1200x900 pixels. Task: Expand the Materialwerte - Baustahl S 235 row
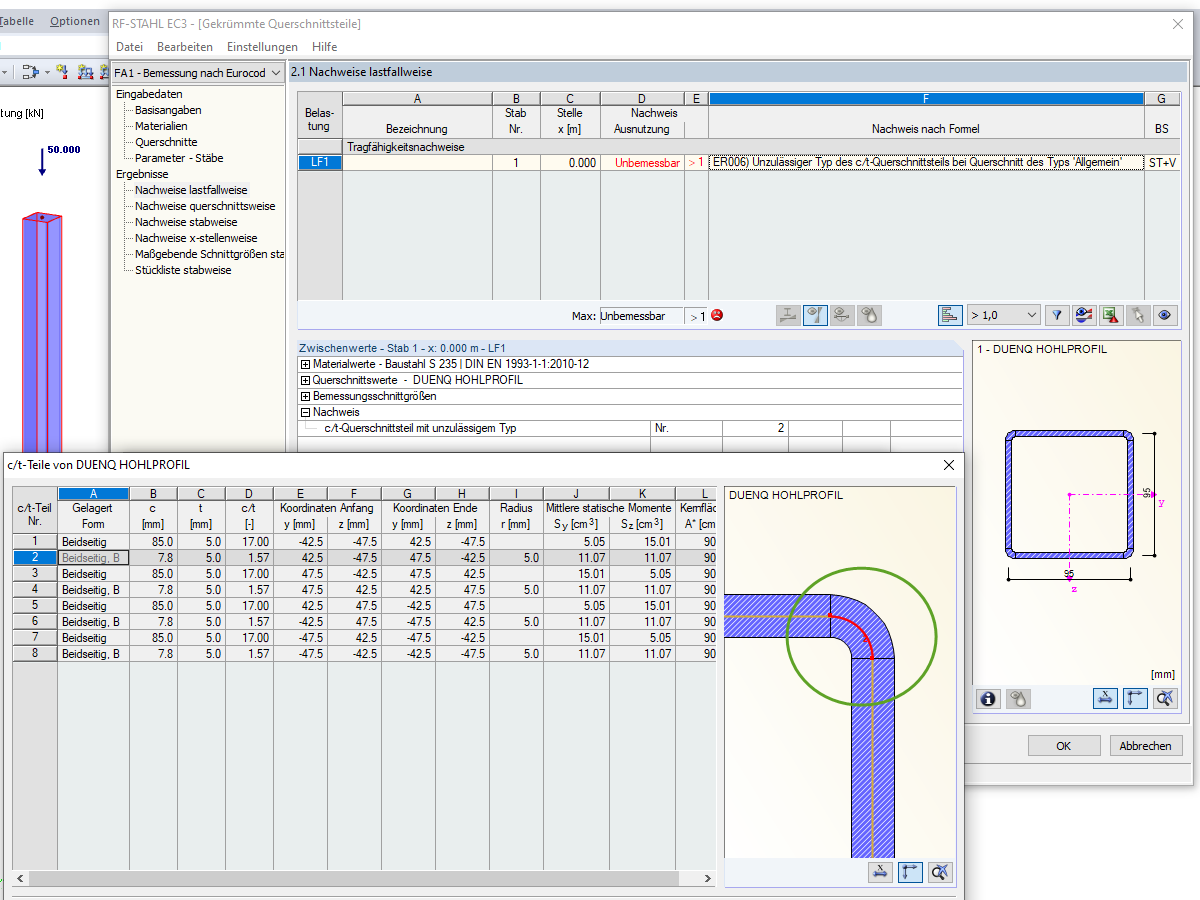point(305,364)
